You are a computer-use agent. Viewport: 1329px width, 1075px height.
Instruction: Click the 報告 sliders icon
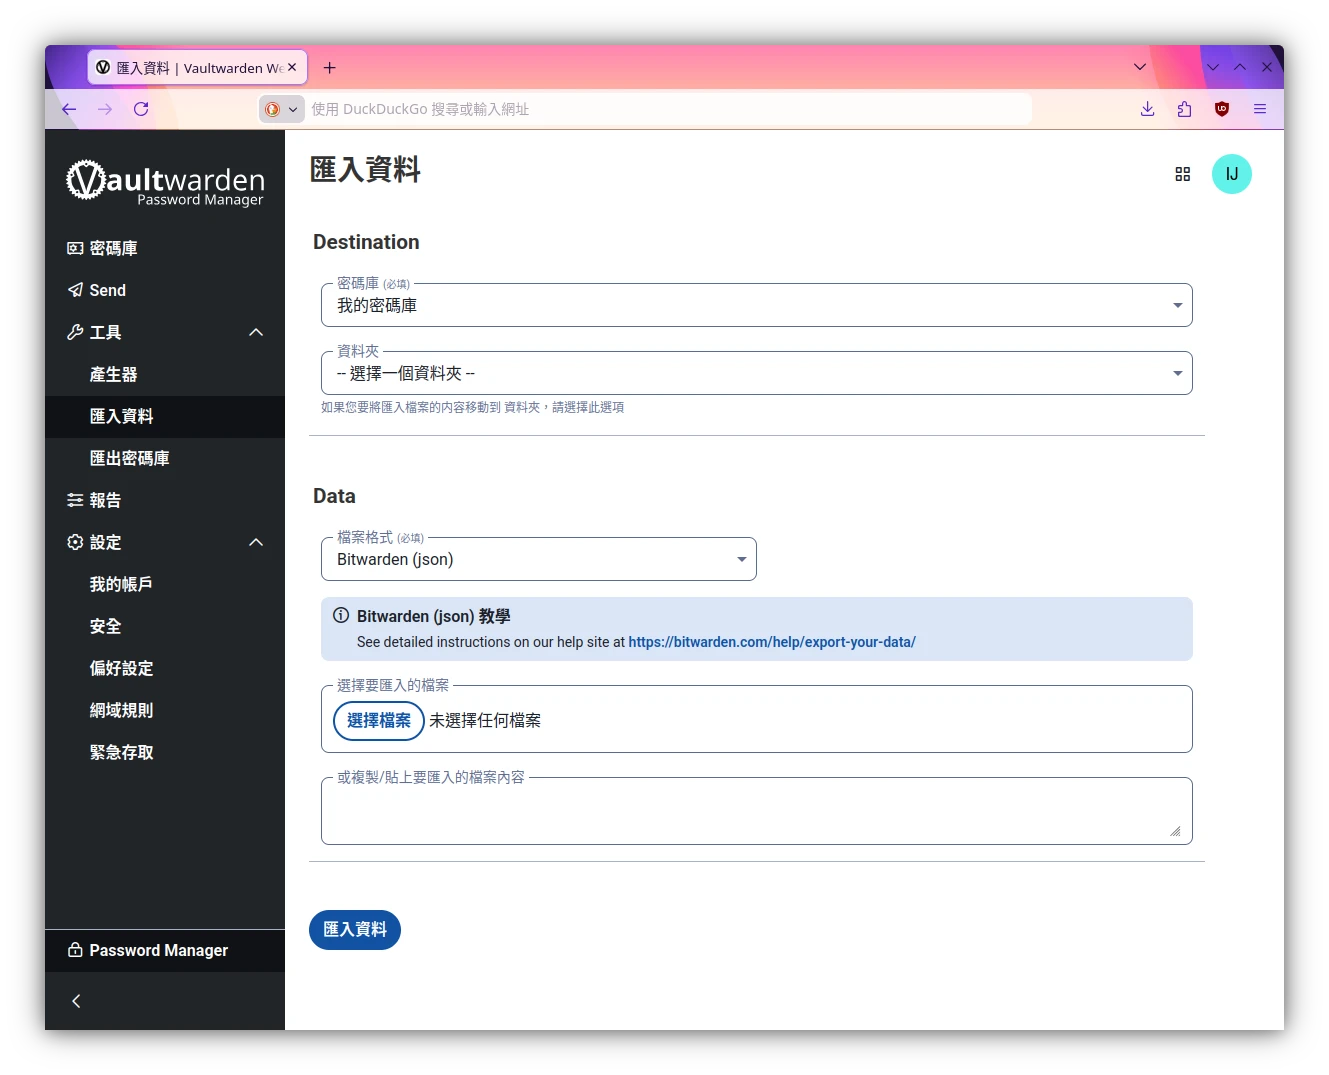[x=75, y=500]
